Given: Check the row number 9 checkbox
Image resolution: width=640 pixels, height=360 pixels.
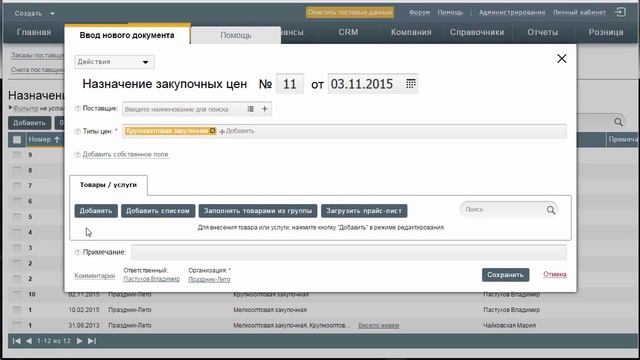Looking at the screenshot, I should click(x=17, y=155).
